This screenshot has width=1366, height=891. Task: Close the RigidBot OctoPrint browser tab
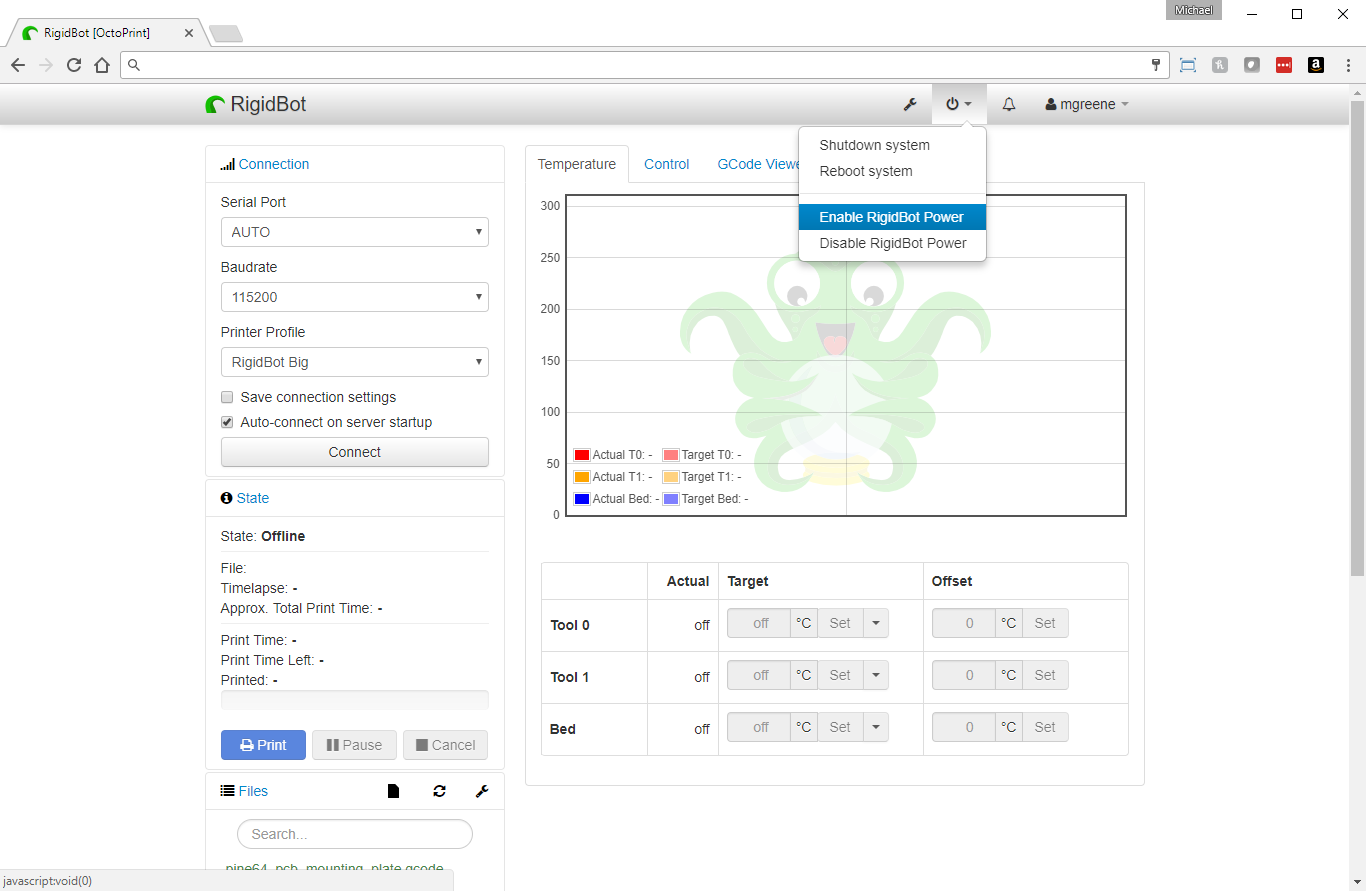coord(189,33)
